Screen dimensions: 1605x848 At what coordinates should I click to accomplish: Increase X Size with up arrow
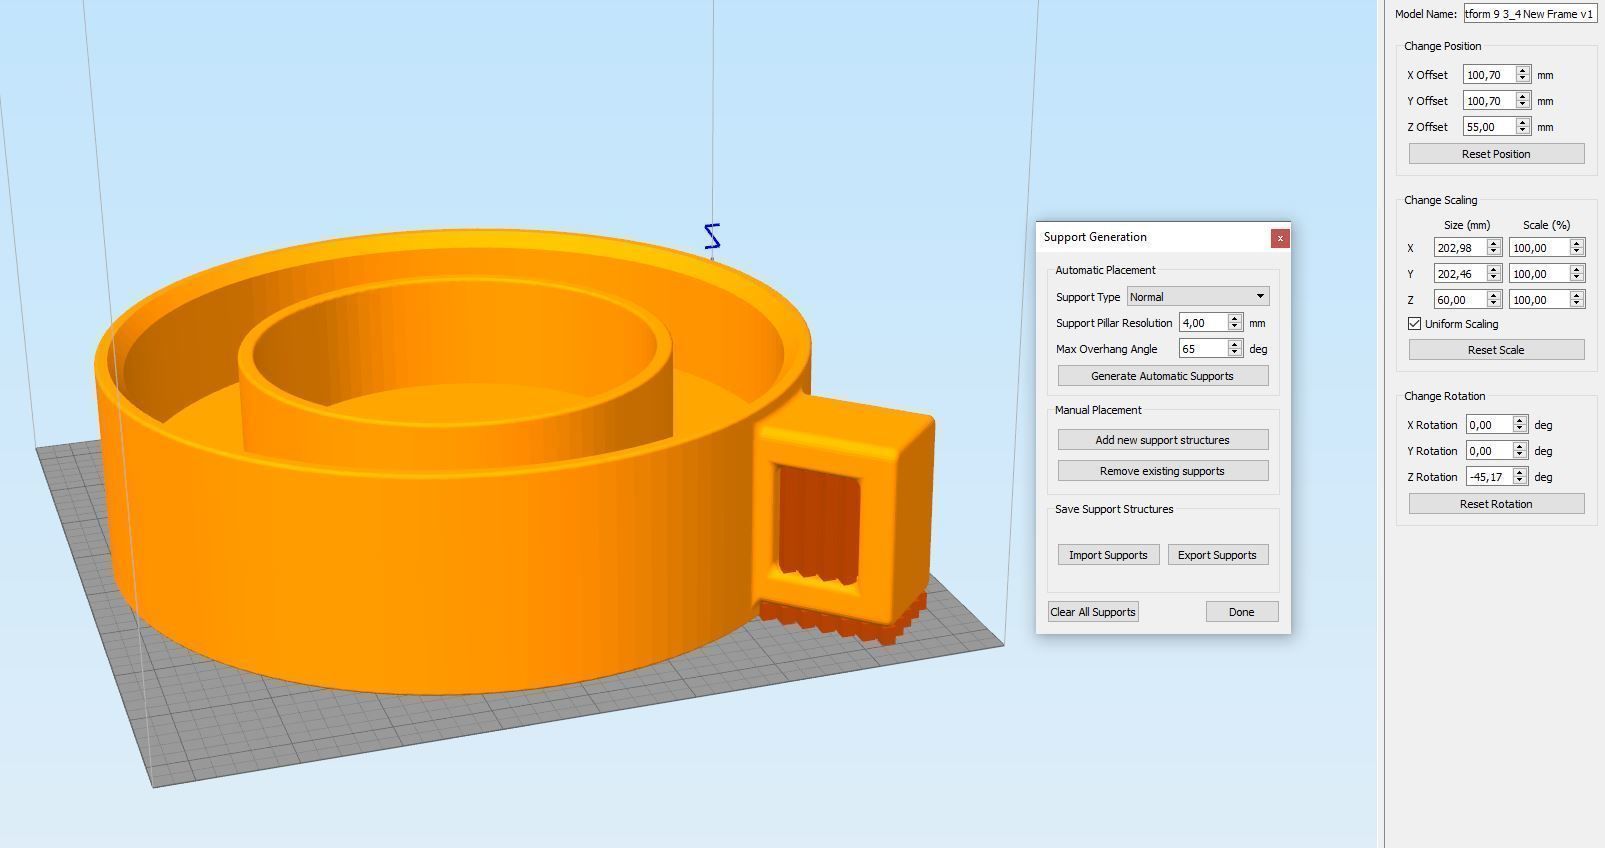click(x=1494, y=243)
